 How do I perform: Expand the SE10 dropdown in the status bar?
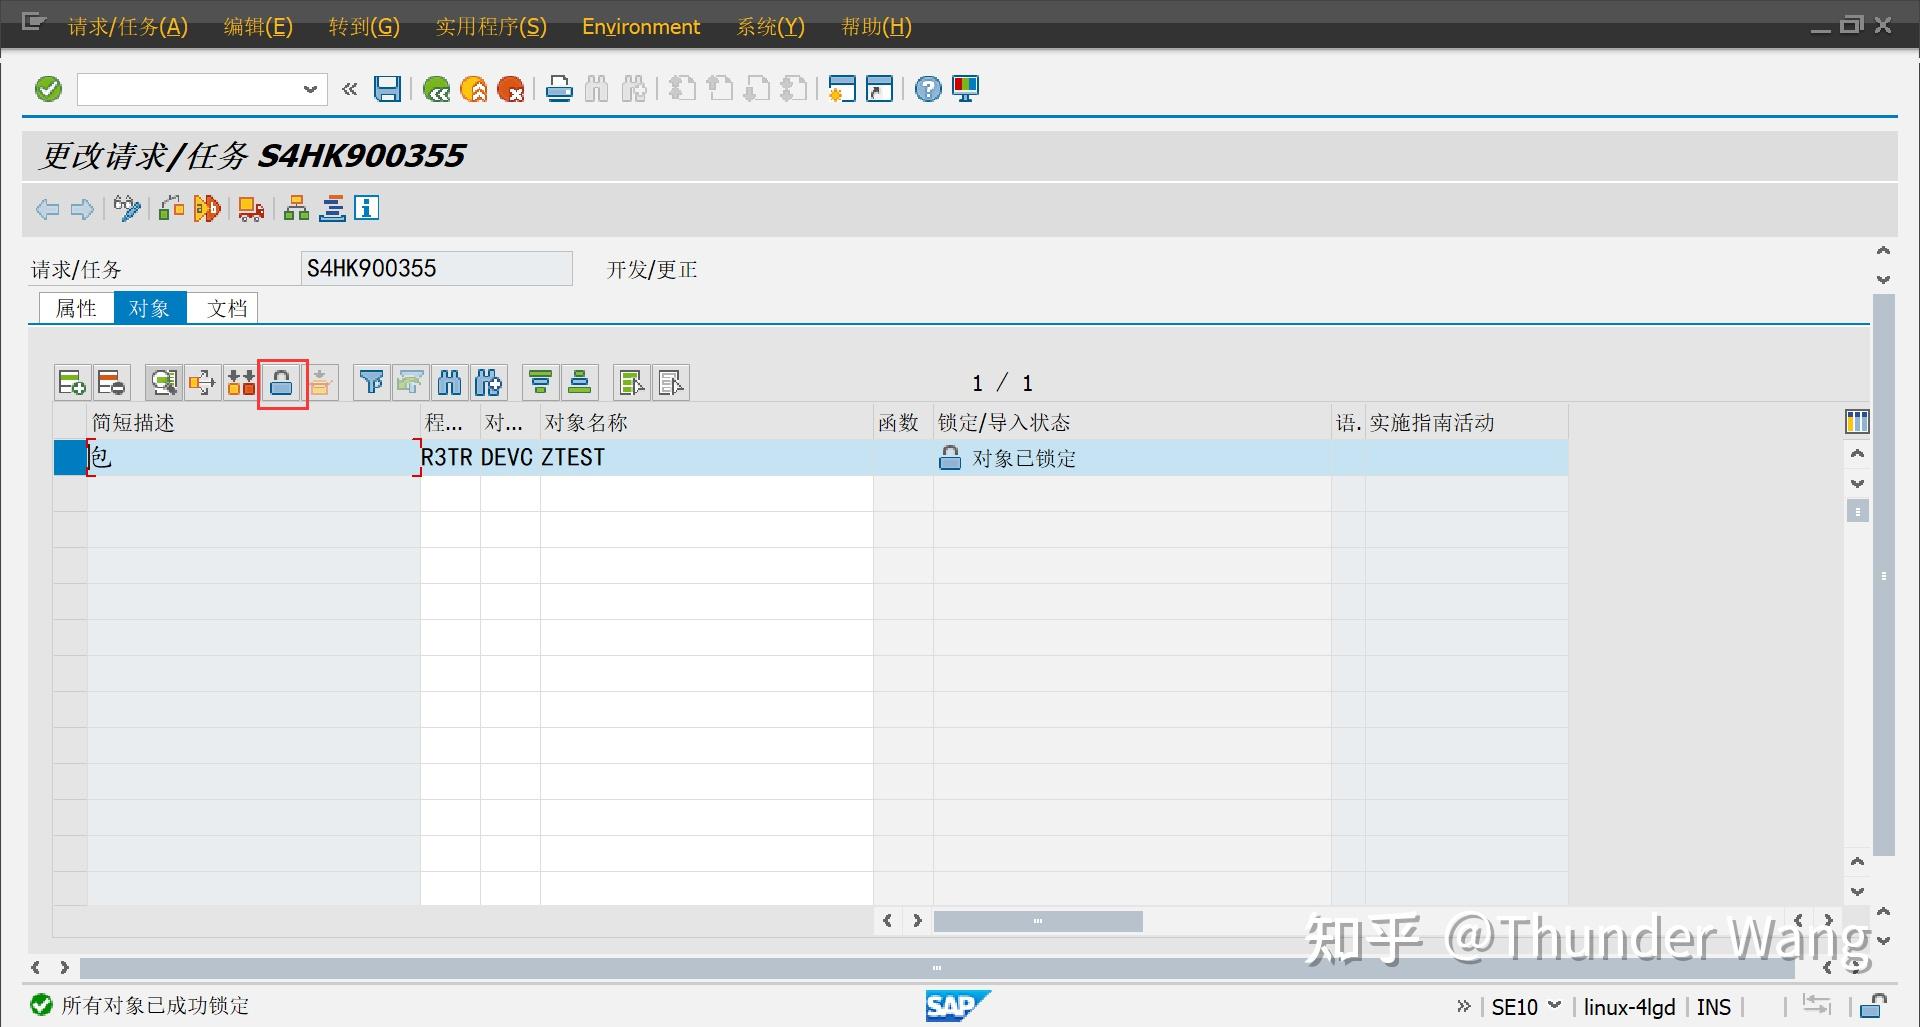1554,1007
